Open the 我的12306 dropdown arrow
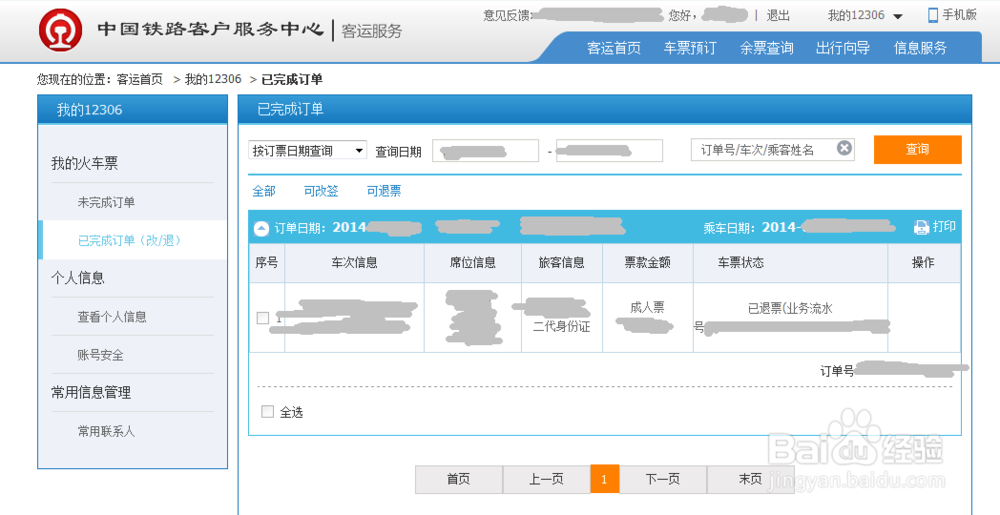1000x515 pixels. click(x=898, y=17)
